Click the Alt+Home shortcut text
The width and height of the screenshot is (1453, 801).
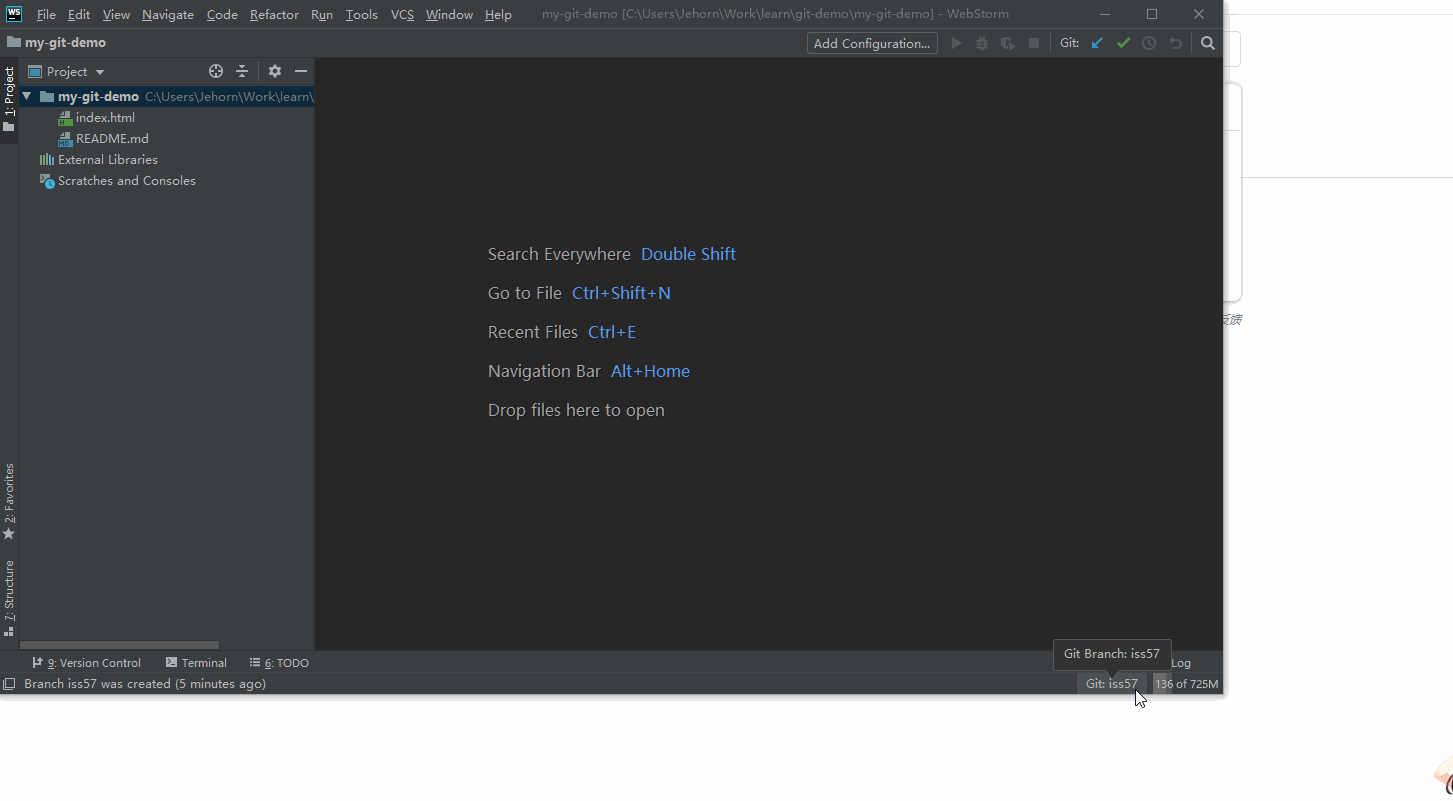pyautogui.click(x=650, y=371)
